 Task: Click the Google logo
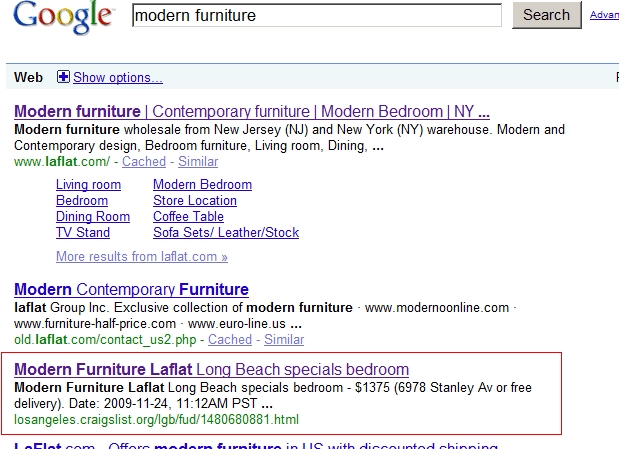pos(63,17)
